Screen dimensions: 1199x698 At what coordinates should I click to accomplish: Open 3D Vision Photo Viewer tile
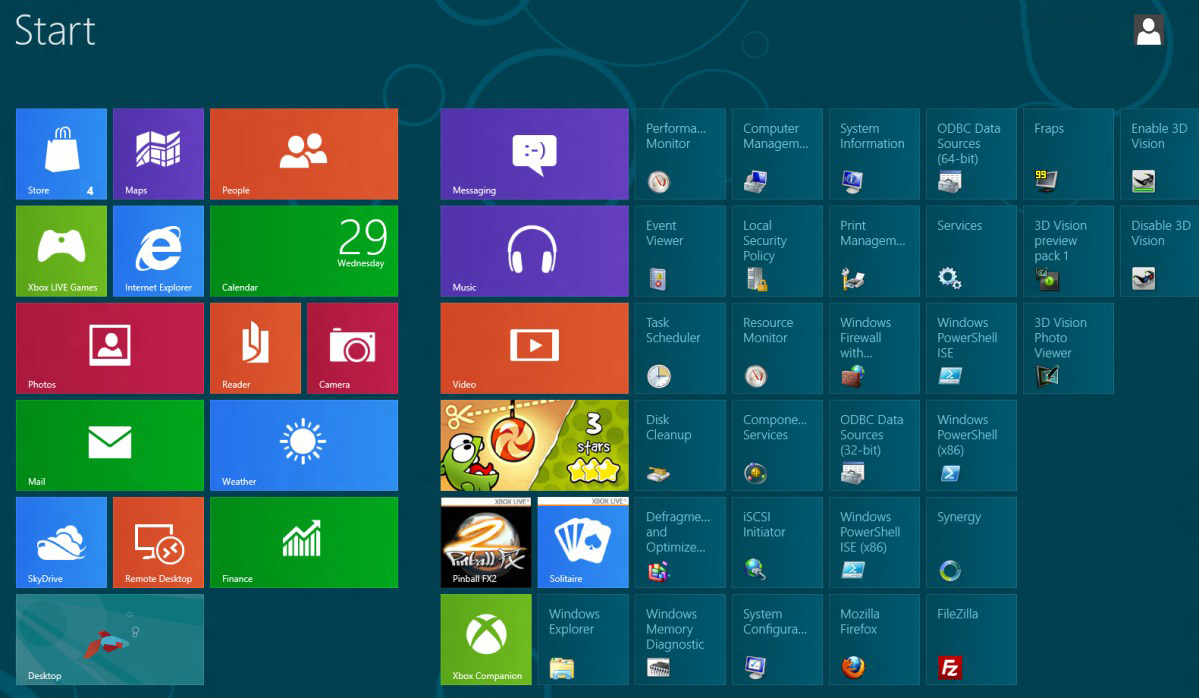tap(1068, 348)
